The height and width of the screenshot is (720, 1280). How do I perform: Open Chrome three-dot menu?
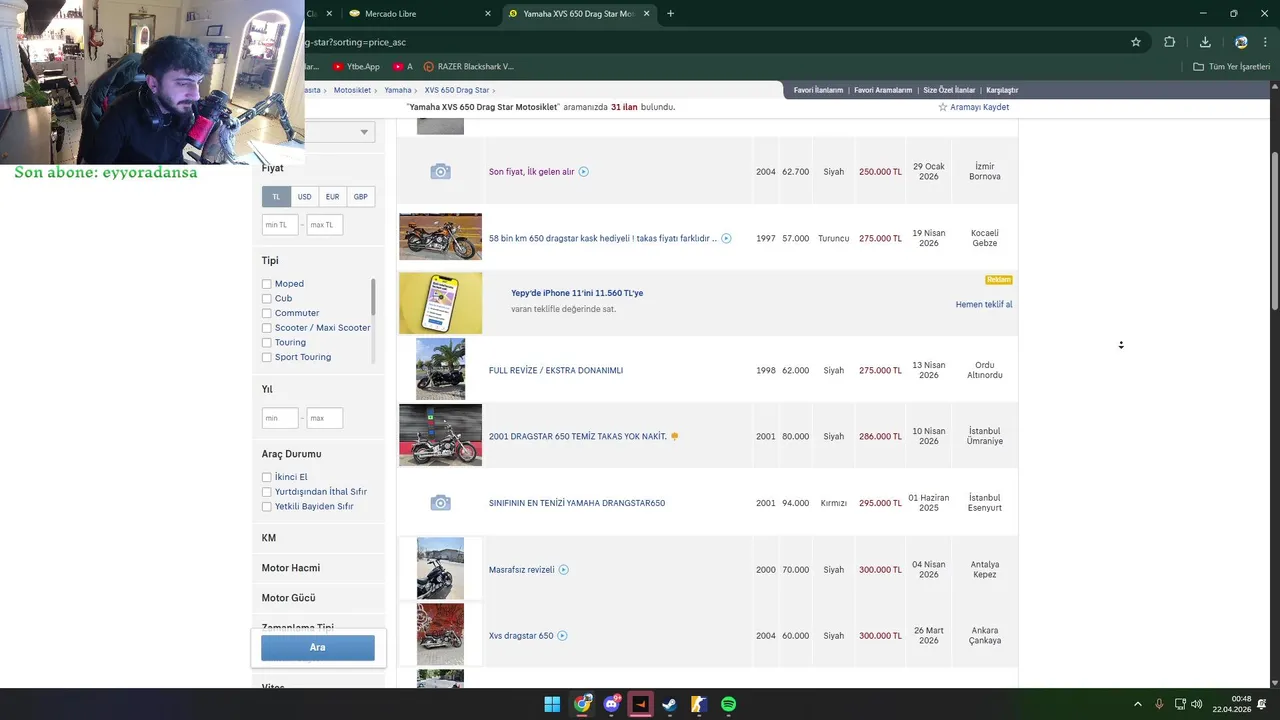click(1267, 42)
